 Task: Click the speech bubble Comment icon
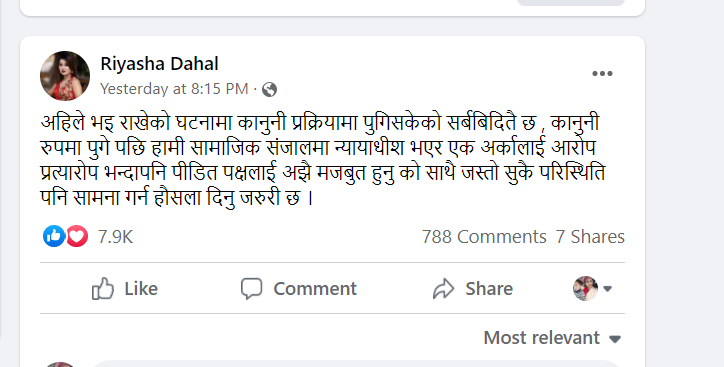coord(252,289)
